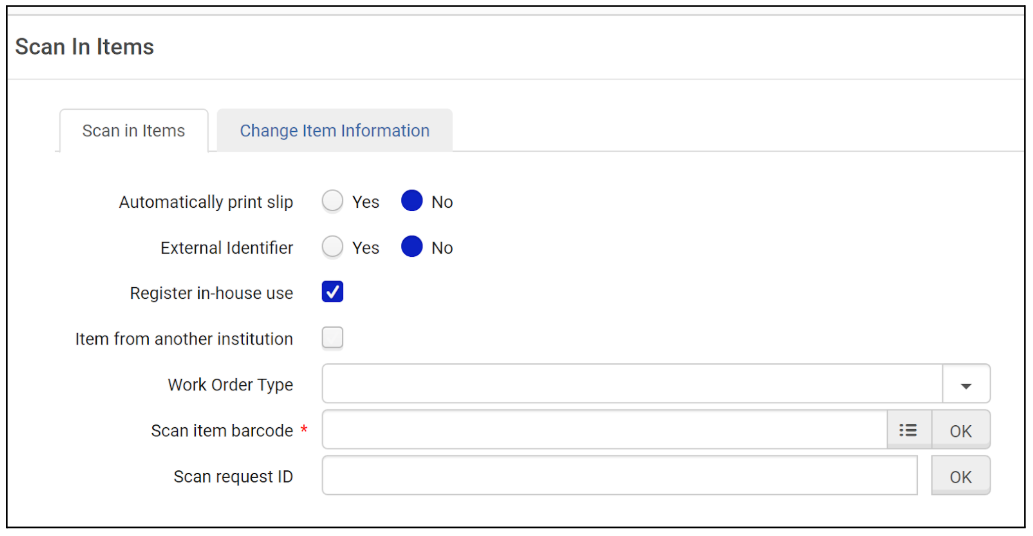The image size is (1033, 536).
Task: Check Item from another institution checkbox
Action: pyautogui.click(x=333, y=339)
